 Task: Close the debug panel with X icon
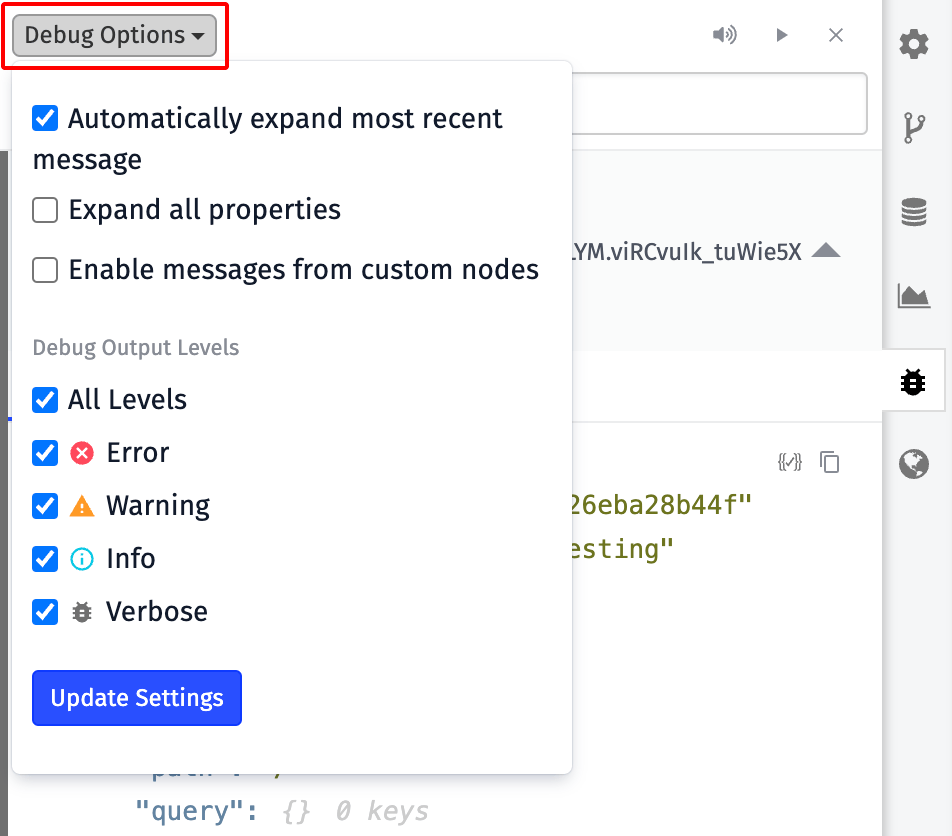tap(836, 35)
